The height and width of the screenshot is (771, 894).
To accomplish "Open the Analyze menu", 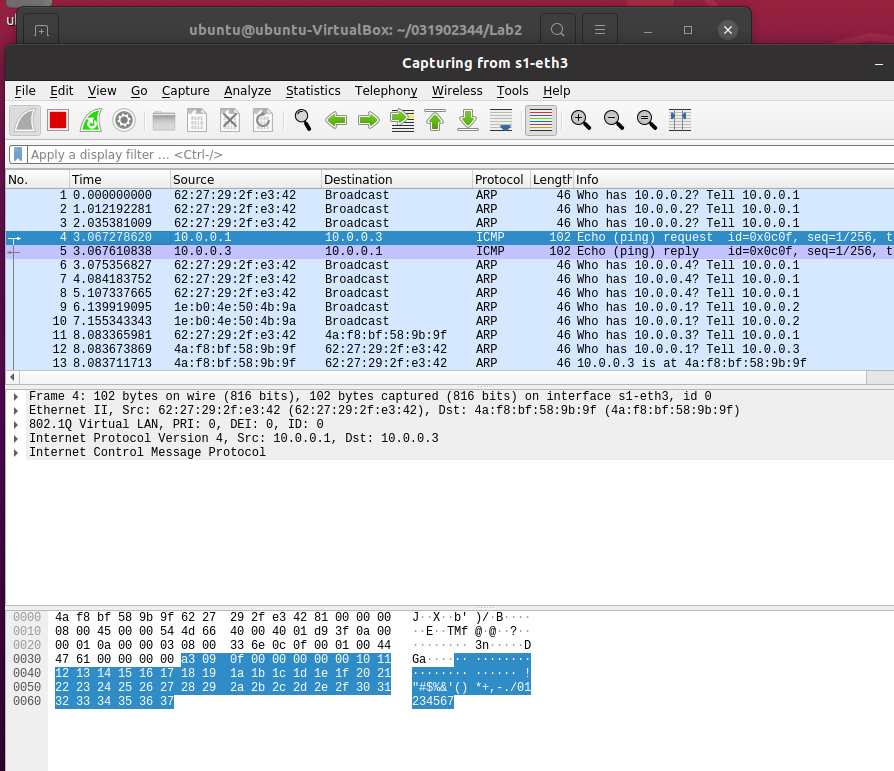I will pos(247,91).
